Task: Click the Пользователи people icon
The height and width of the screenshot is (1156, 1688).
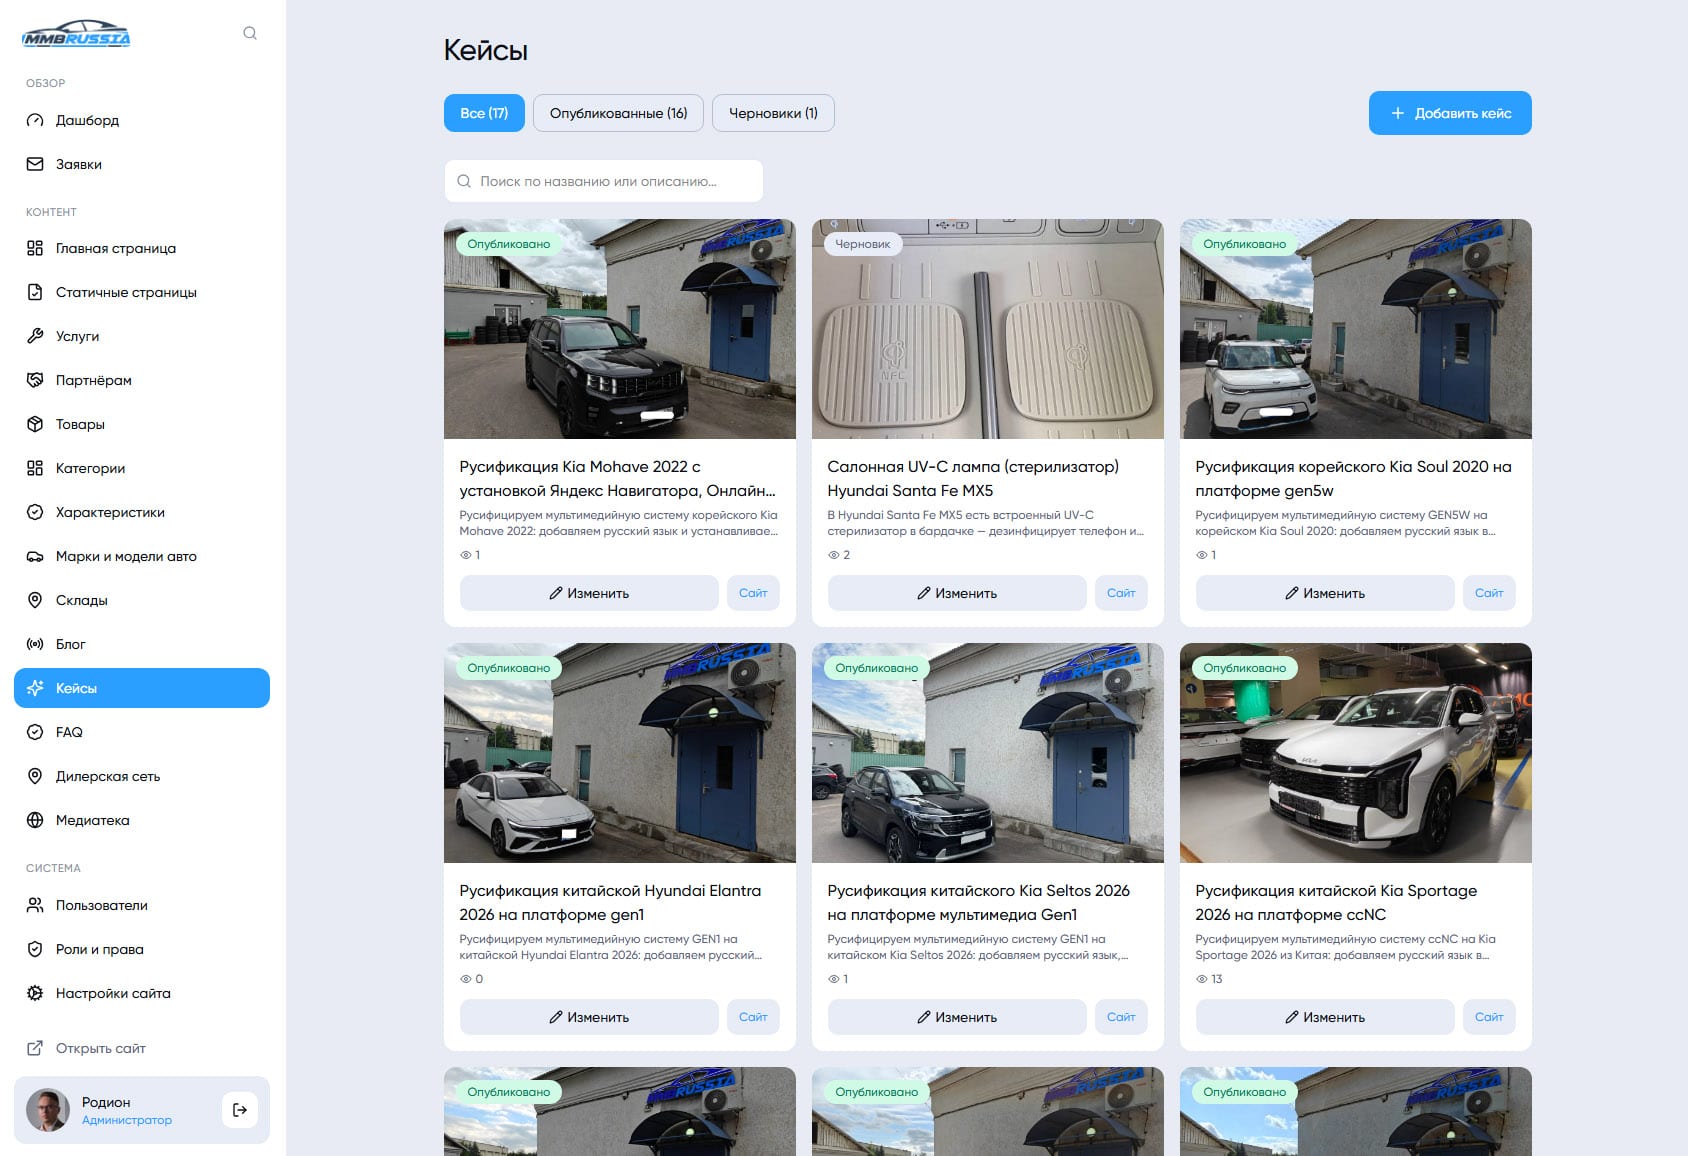Action: coord(35,905)
